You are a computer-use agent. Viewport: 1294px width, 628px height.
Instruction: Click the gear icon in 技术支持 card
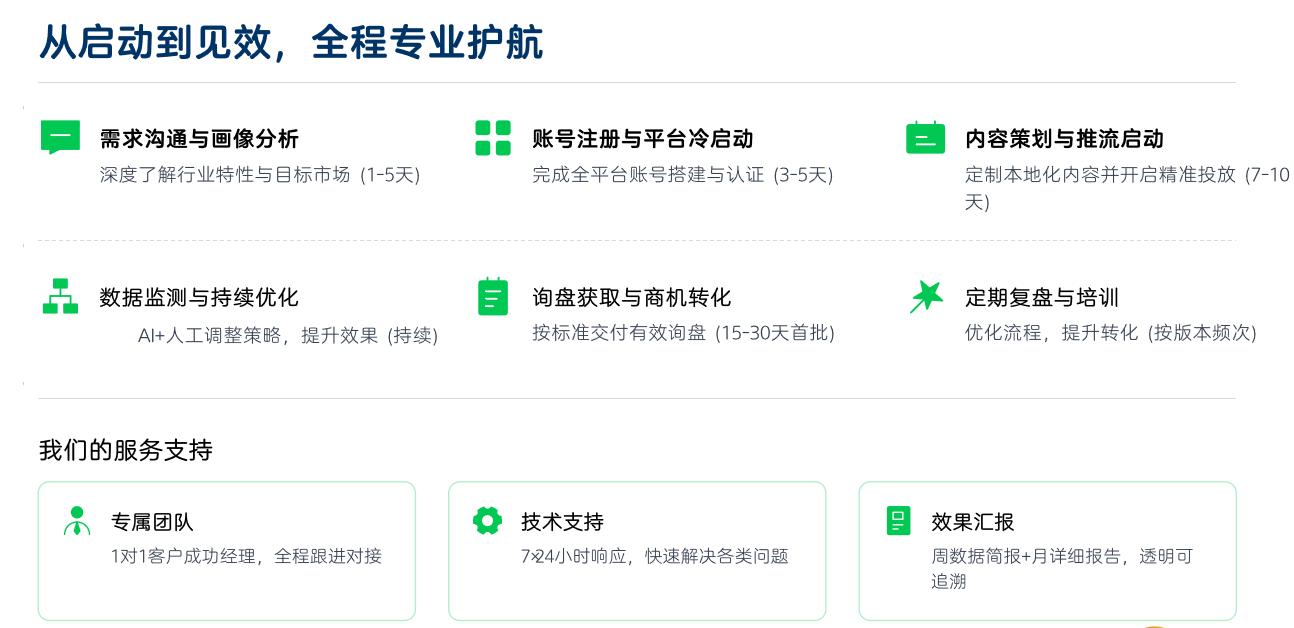pos(487,521)
